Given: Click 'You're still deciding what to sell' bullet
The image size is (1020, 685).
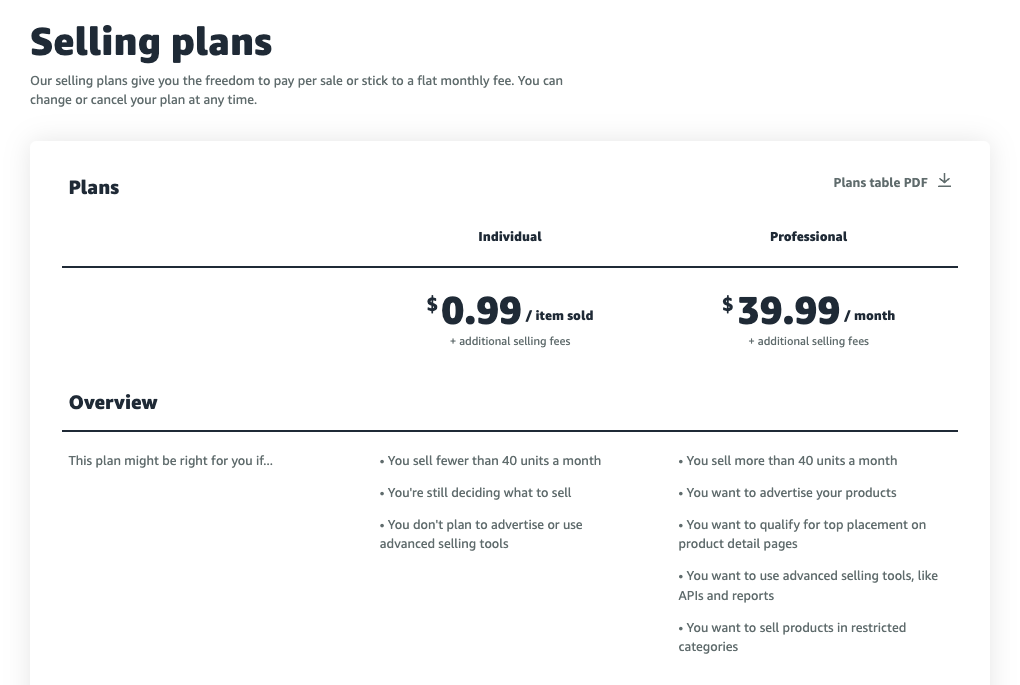Looking at the screenshot, I should pos(476,492).
